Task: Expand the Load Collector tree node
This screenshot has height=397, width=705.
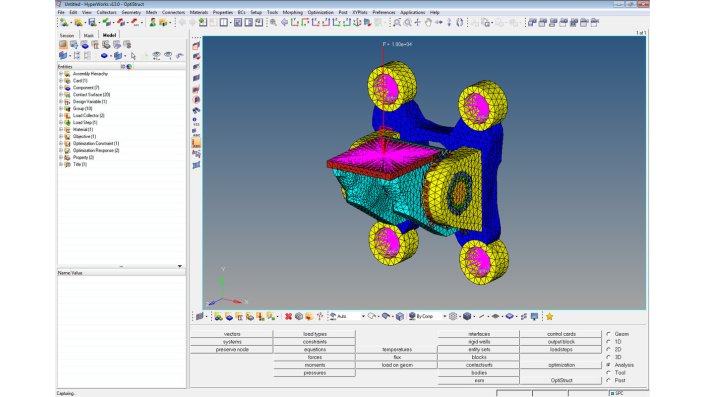Action: pos(61,116)
